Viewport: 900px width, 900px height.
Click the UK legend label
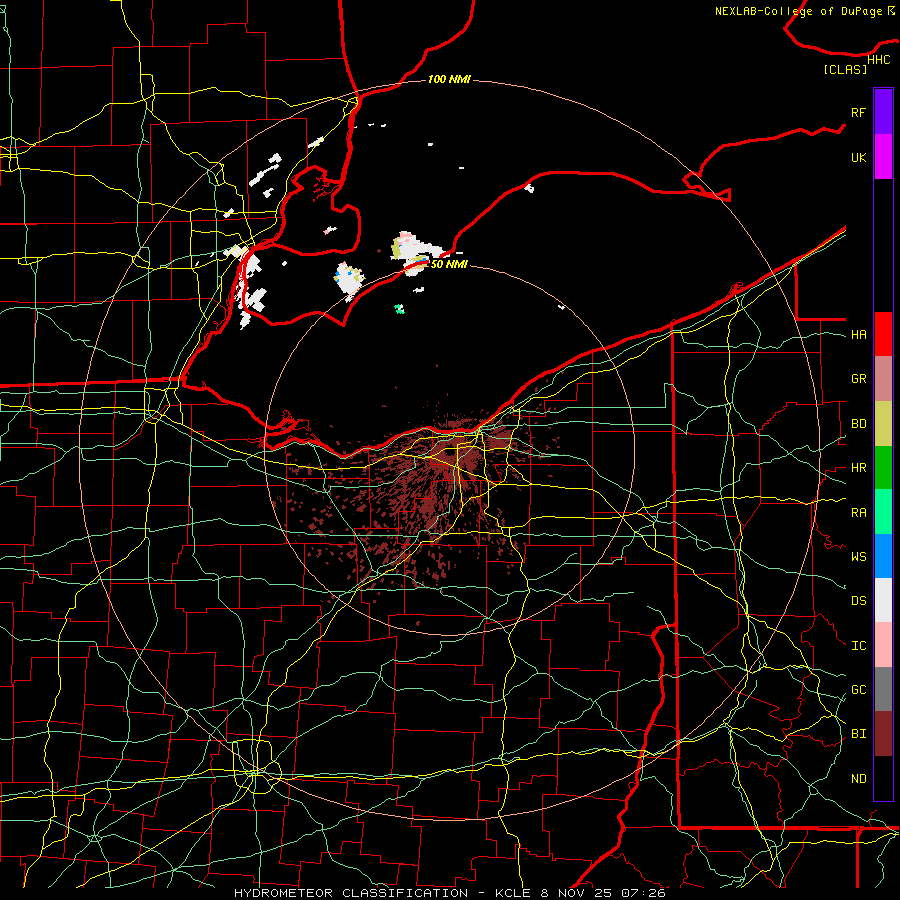[x=859, y=157]
